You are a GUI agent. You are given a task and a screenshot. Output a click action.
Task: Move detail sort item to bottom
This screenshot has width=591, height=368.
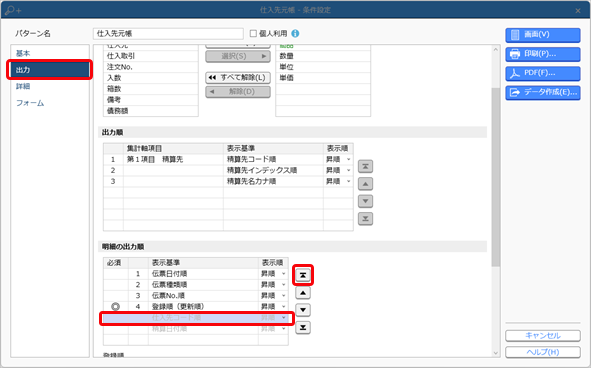(x=303, y=327)
